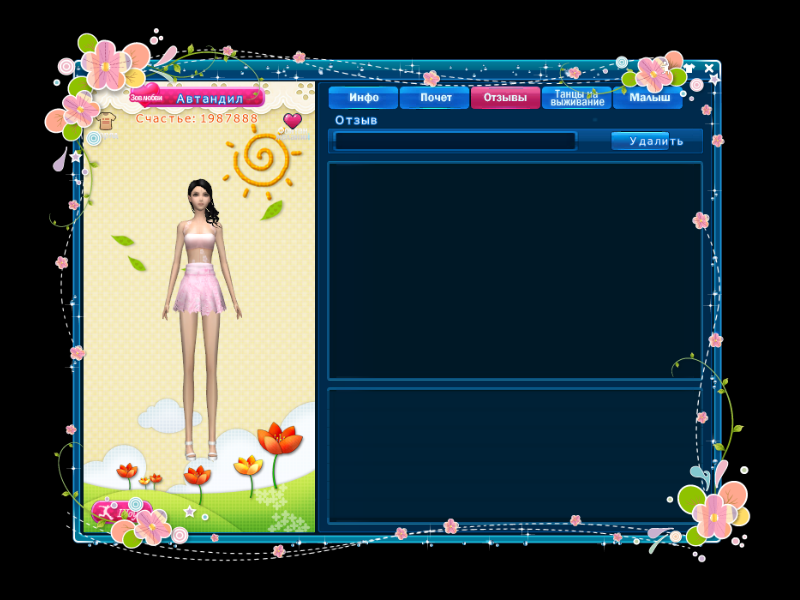Viewport: 800px width, 600px height.
Task: Focus the Отзыв text input field
Action: pyautogui.click(x=455, y=141)
